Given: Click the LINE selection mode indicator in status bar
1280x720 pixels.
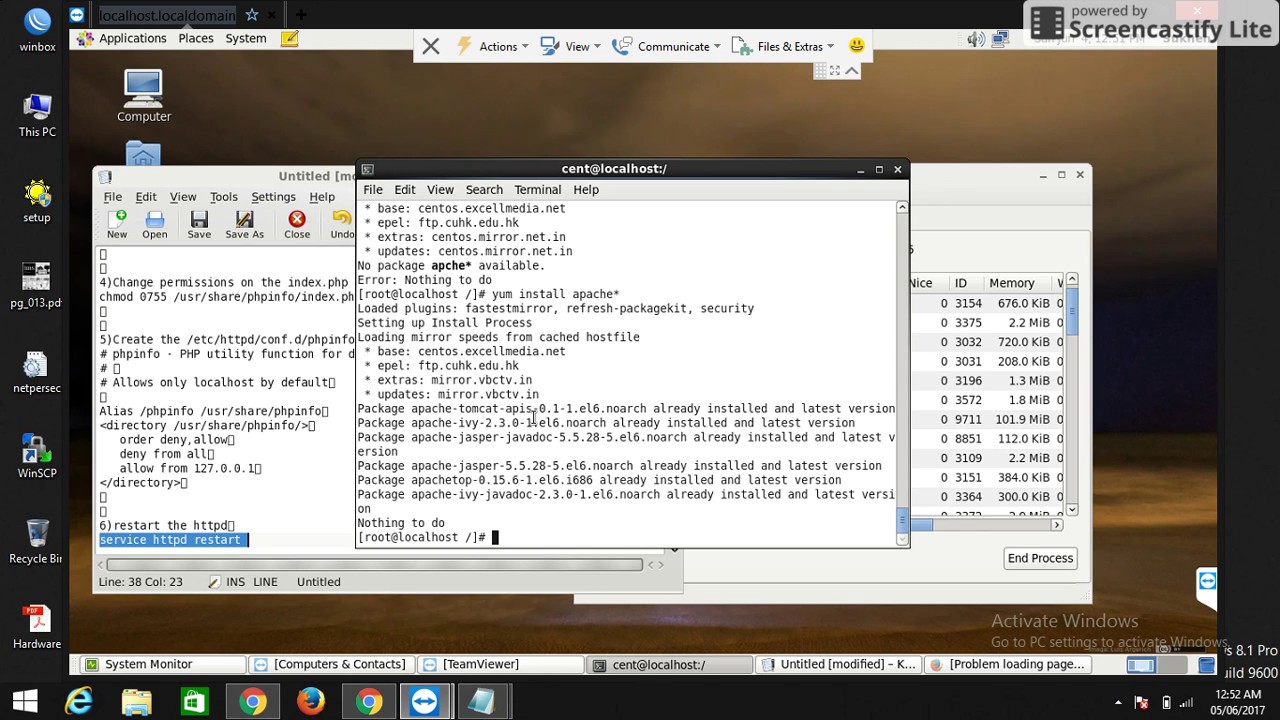Looking at the screenshot, I should coord(265,582).
